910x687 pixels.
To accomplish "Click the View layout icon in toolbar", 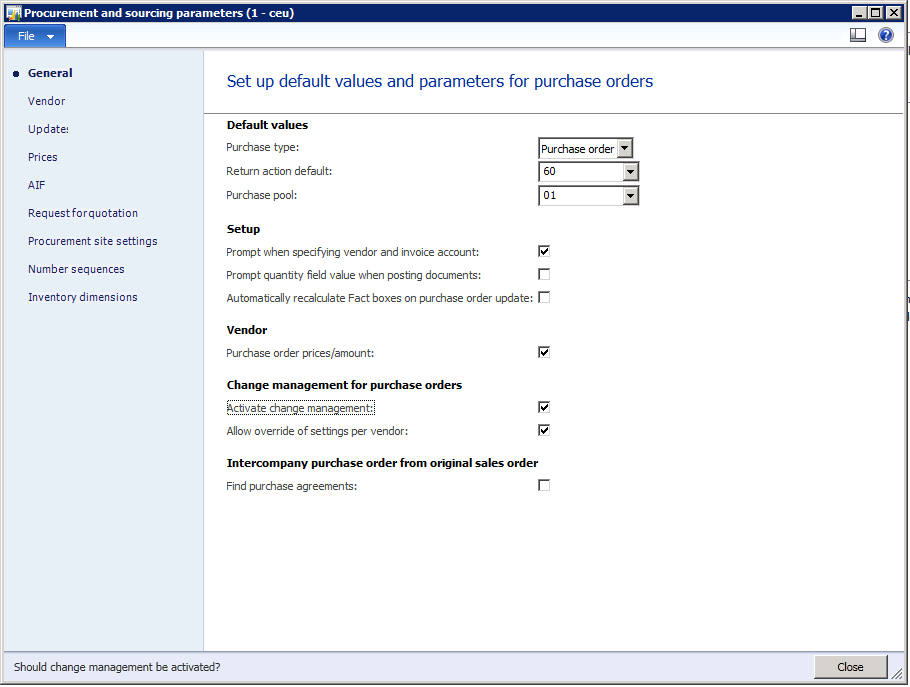I will [x=858, y=35].
